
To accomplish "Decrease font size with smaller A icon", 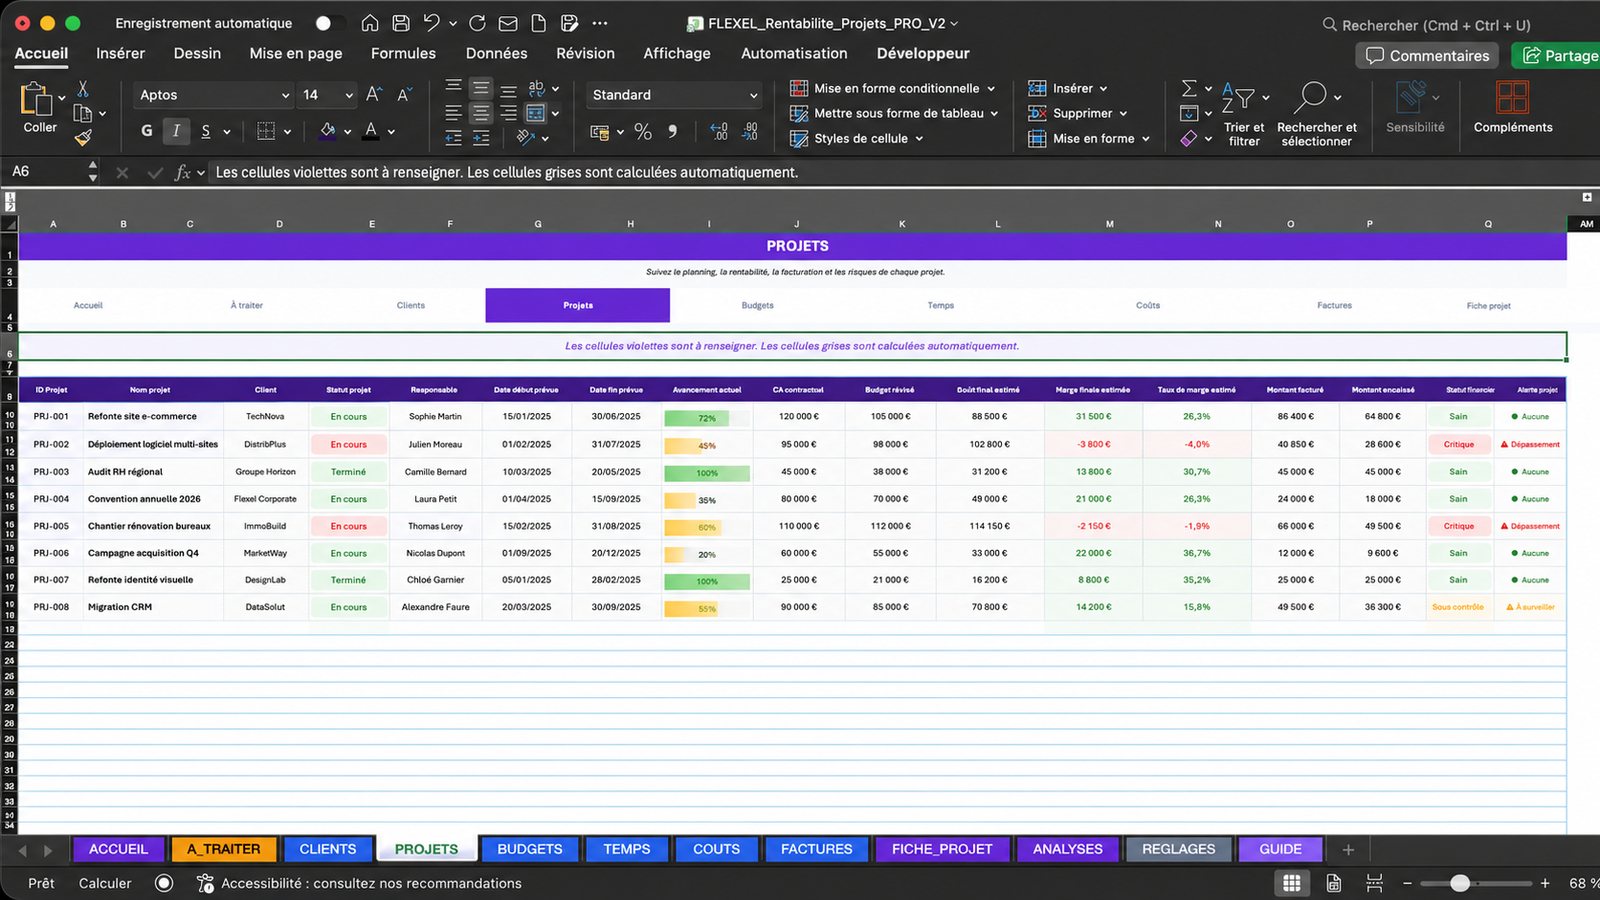I will point(404,94).
